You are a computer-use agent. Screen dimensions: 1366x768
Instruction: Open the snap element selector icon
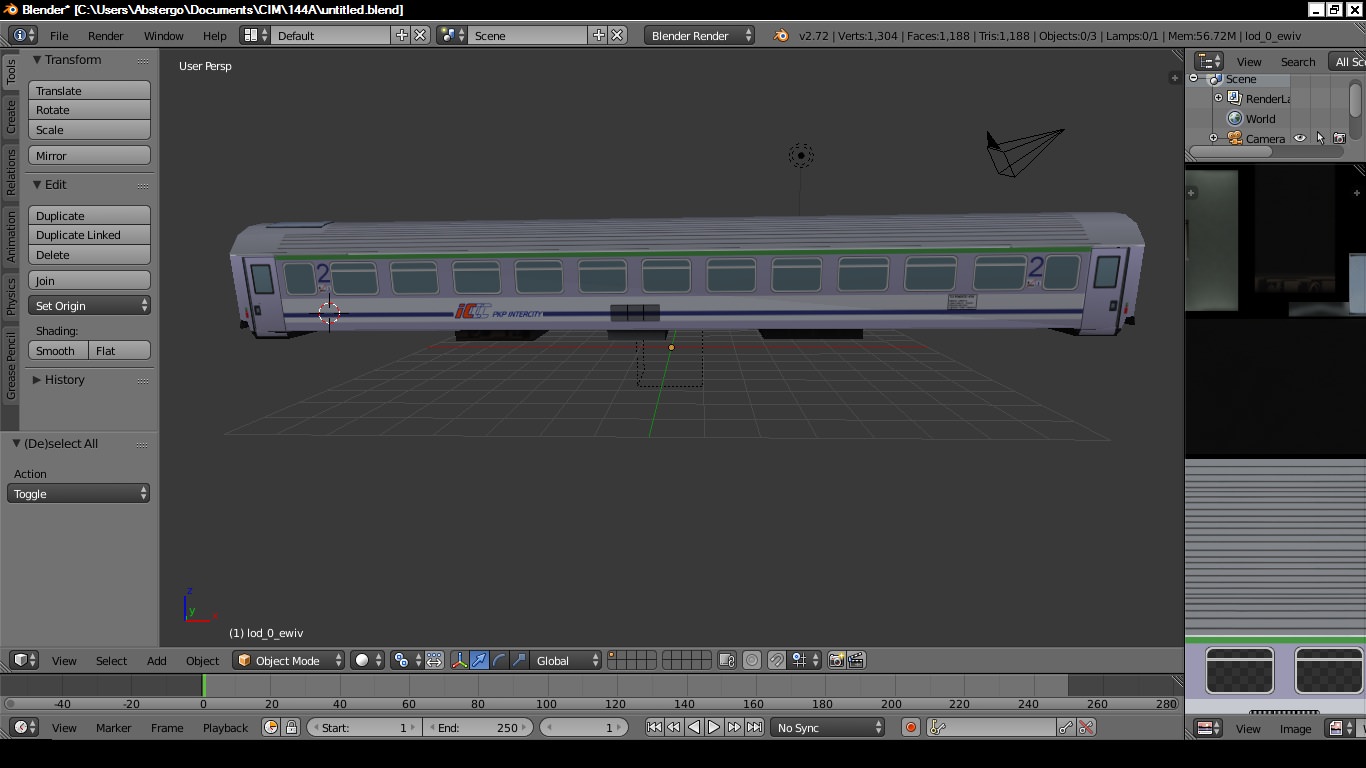coord(804,660)
